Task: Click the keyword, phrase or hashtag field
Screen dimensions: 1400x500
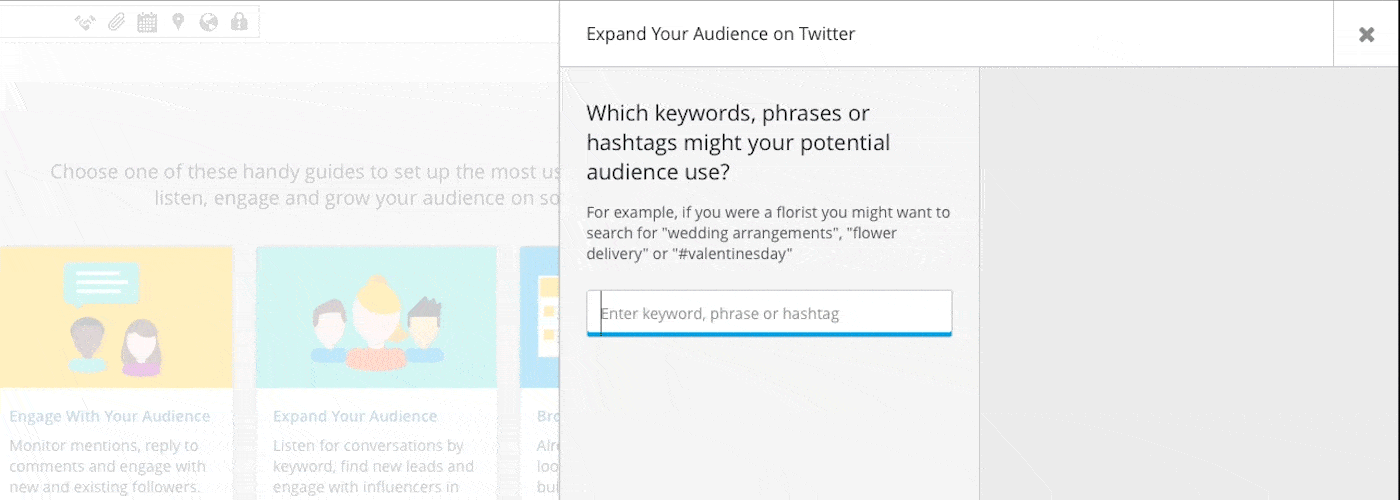Action: 769,313
